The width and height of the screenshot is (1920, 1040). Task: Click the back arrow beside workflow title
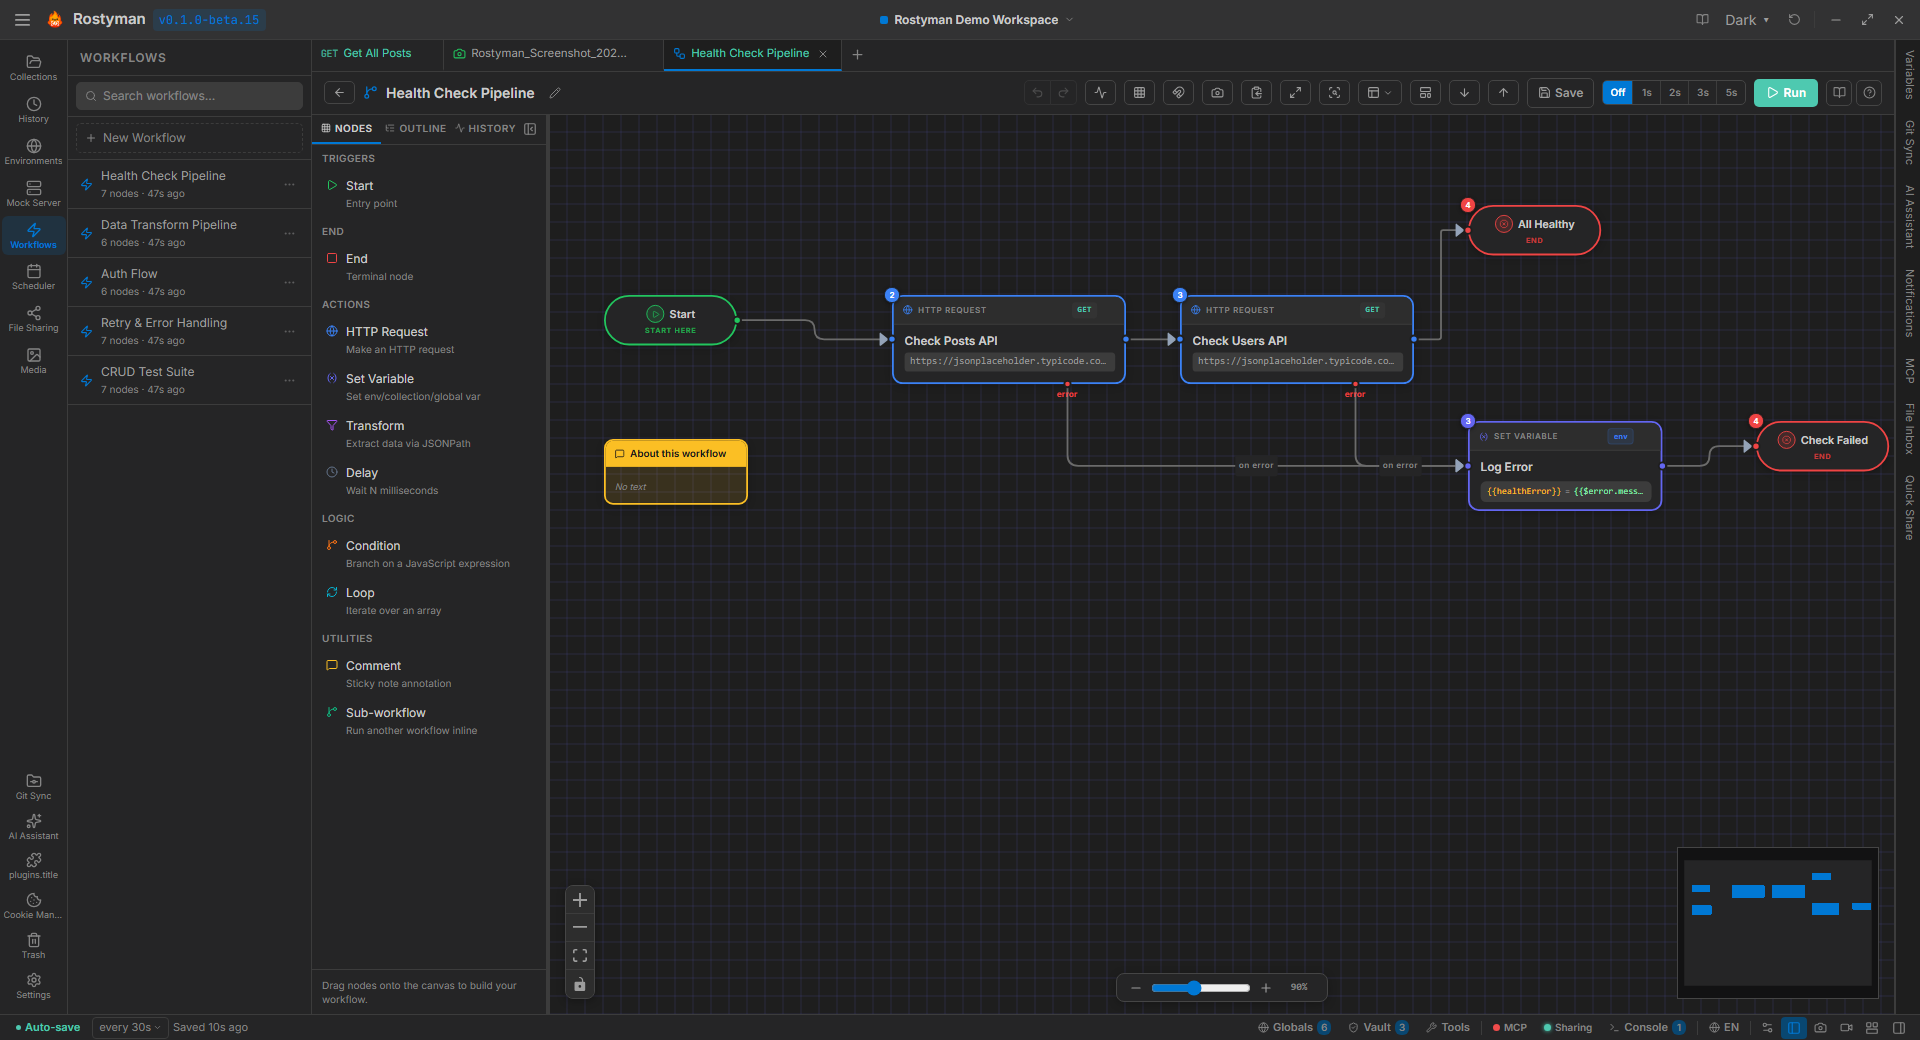point(339,93)
